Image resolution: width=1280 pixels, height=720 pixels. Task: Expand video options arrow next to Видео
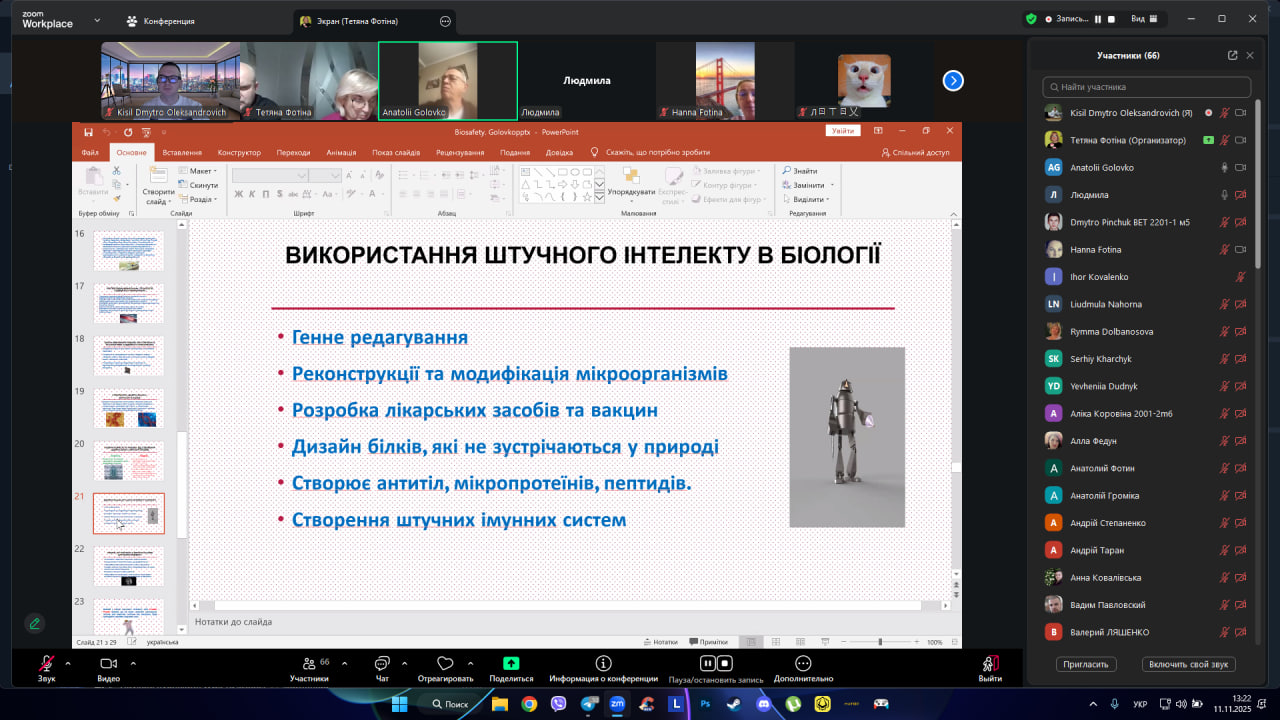(131, 662)
